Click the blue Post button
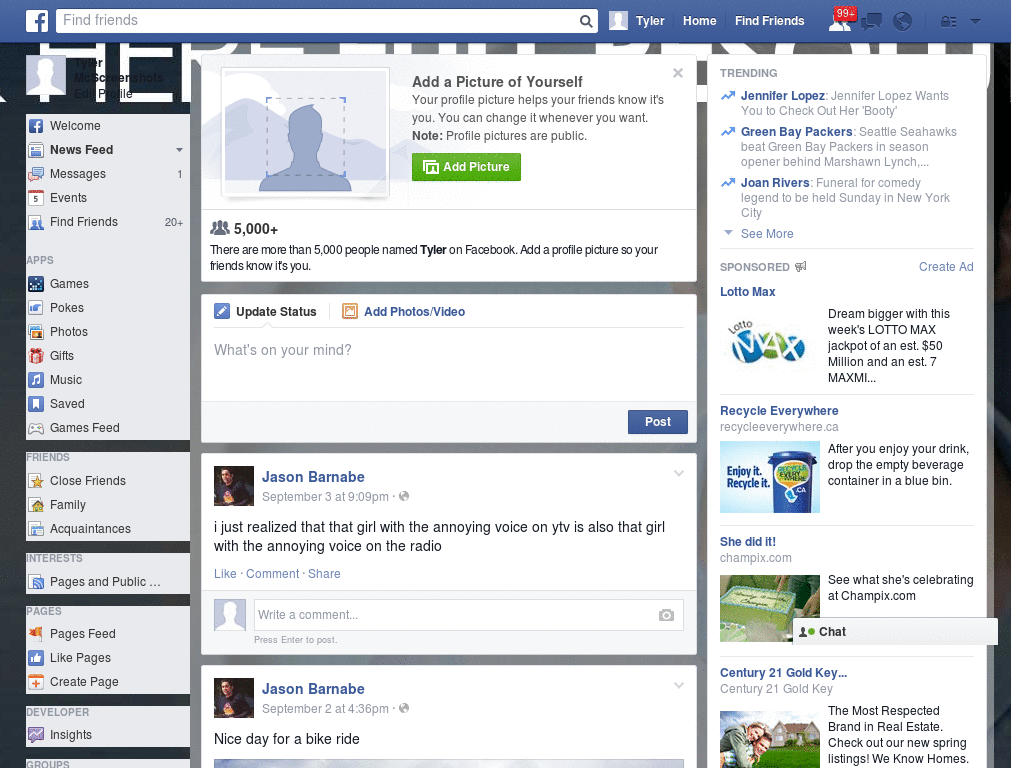Screen dimensions: 1024x768 click(x=658, y=422)
